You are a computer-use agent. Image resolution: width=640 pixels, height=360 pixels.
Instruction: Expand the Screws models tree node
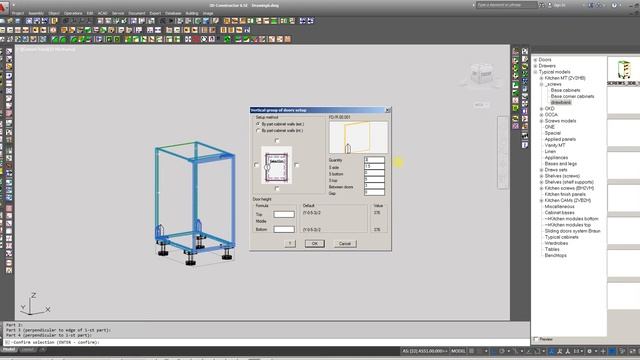542,121
